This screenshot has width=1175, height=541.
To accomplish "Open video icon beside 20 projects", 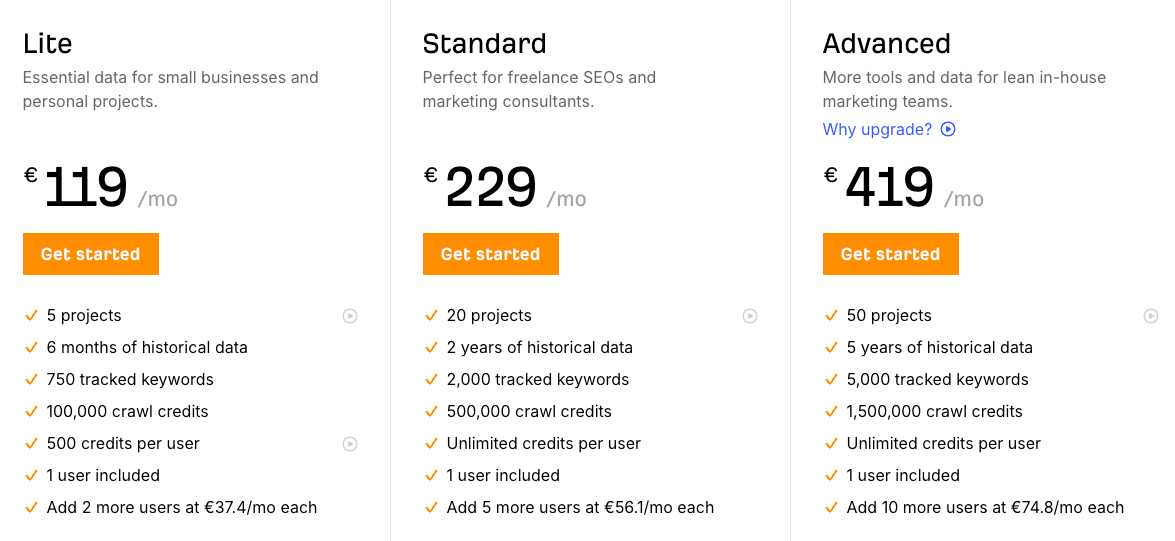I will [750, 316].
